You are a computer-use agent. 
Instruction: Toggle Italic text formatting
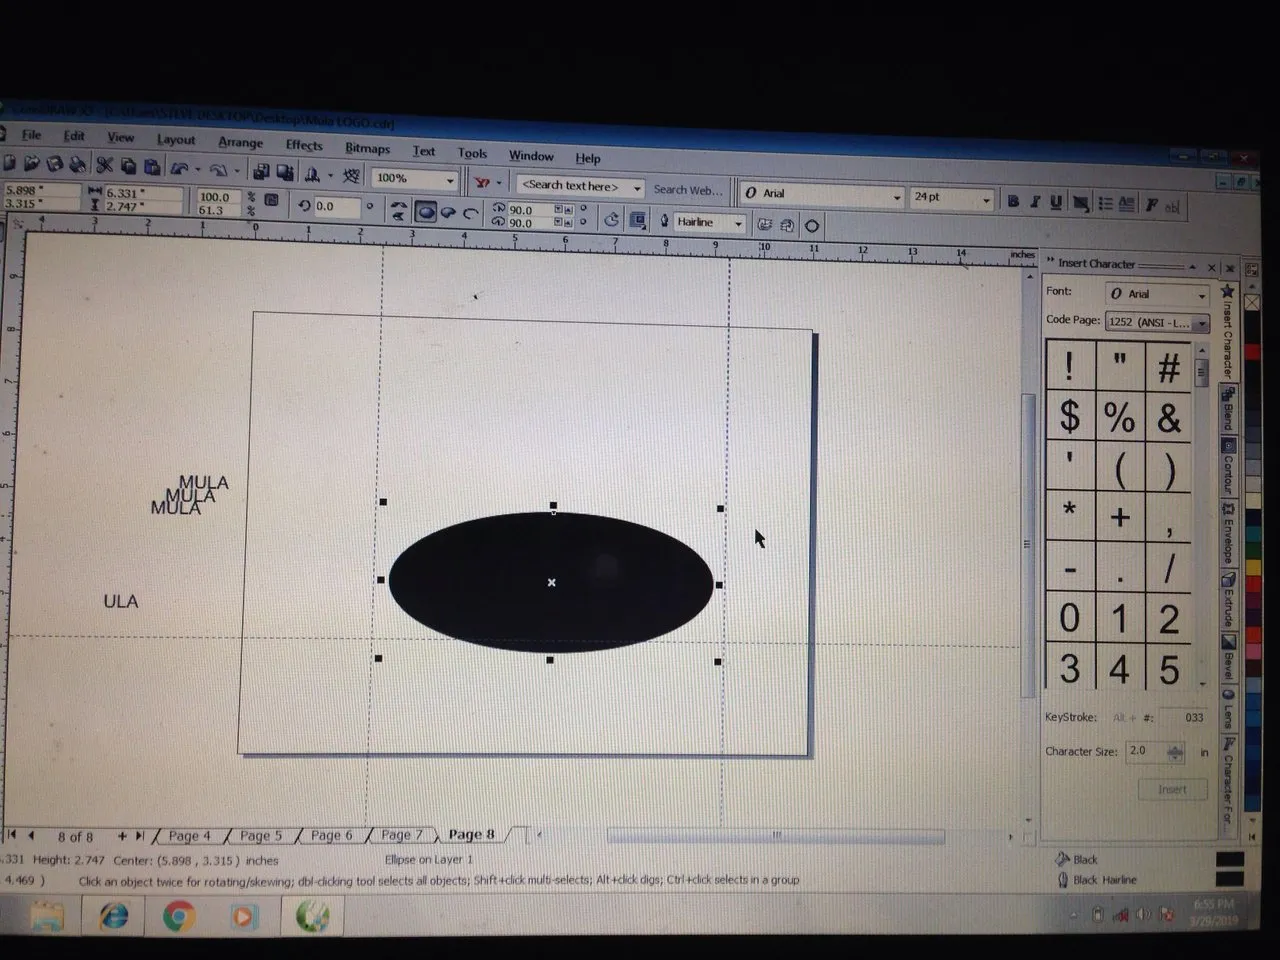[1035, 202]
